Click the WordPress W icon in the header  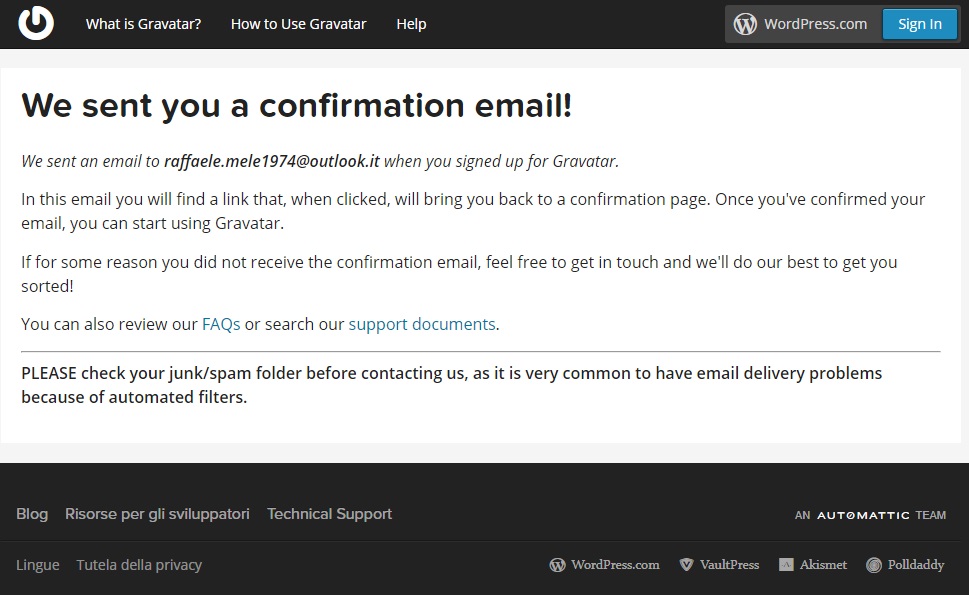coord(745,23)
